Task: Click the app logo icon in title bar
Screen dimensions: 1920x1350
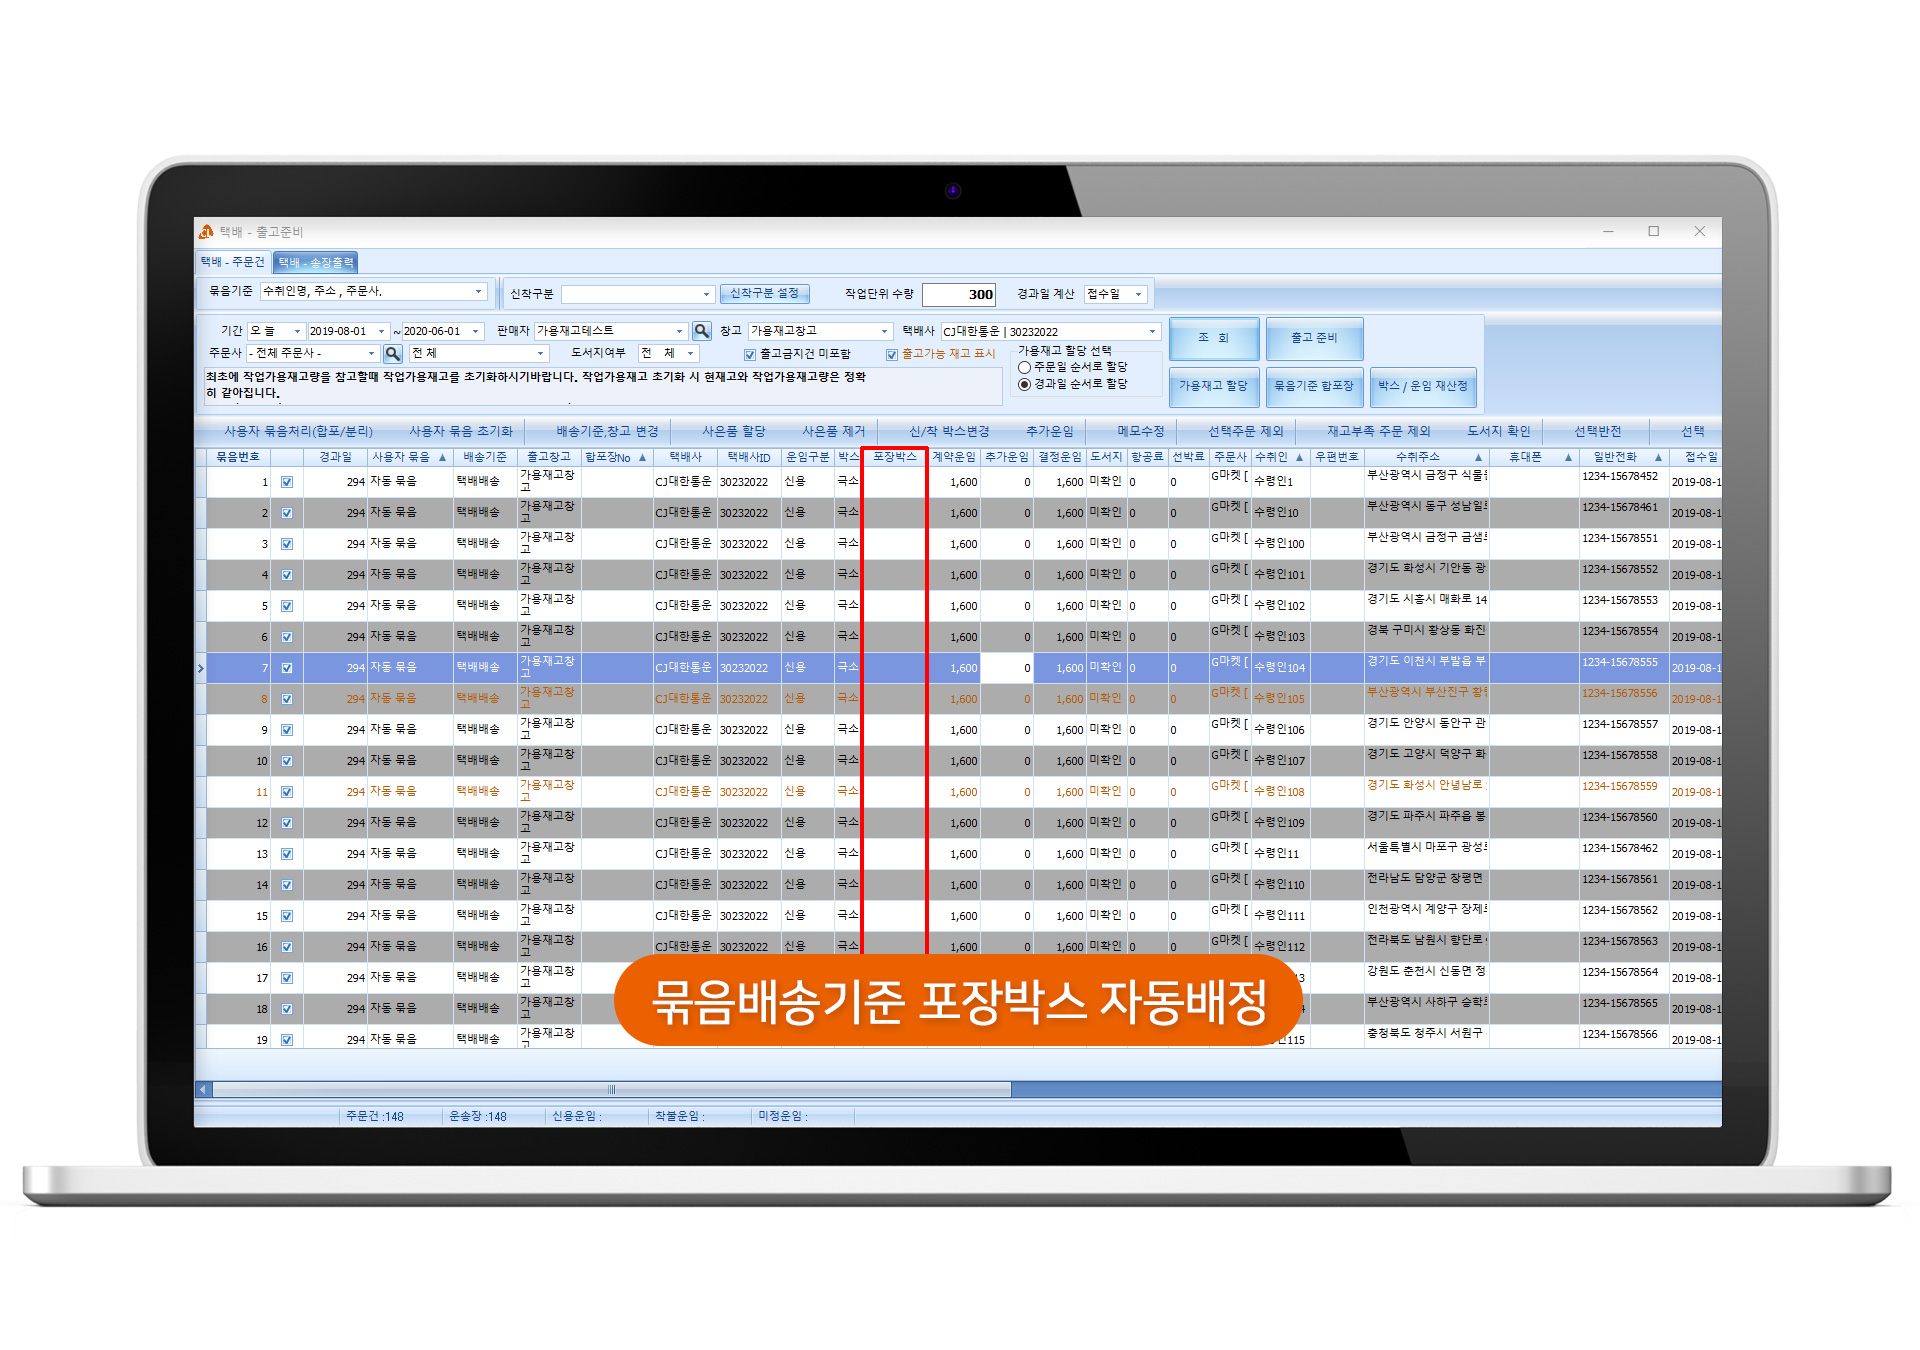Action: [x=206, y=231]
